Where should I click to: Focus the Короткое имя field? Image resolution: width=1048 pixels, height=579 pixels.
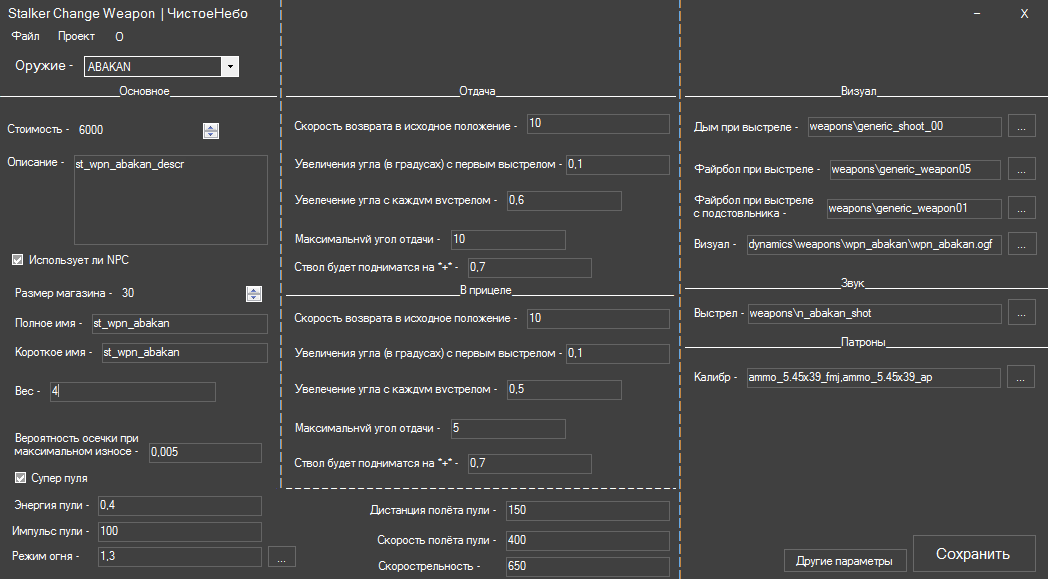184,352
